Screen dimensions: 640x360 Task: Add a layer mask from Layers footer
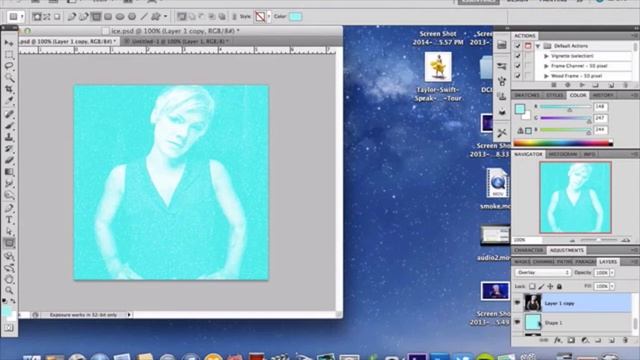(x=571, y=340)
